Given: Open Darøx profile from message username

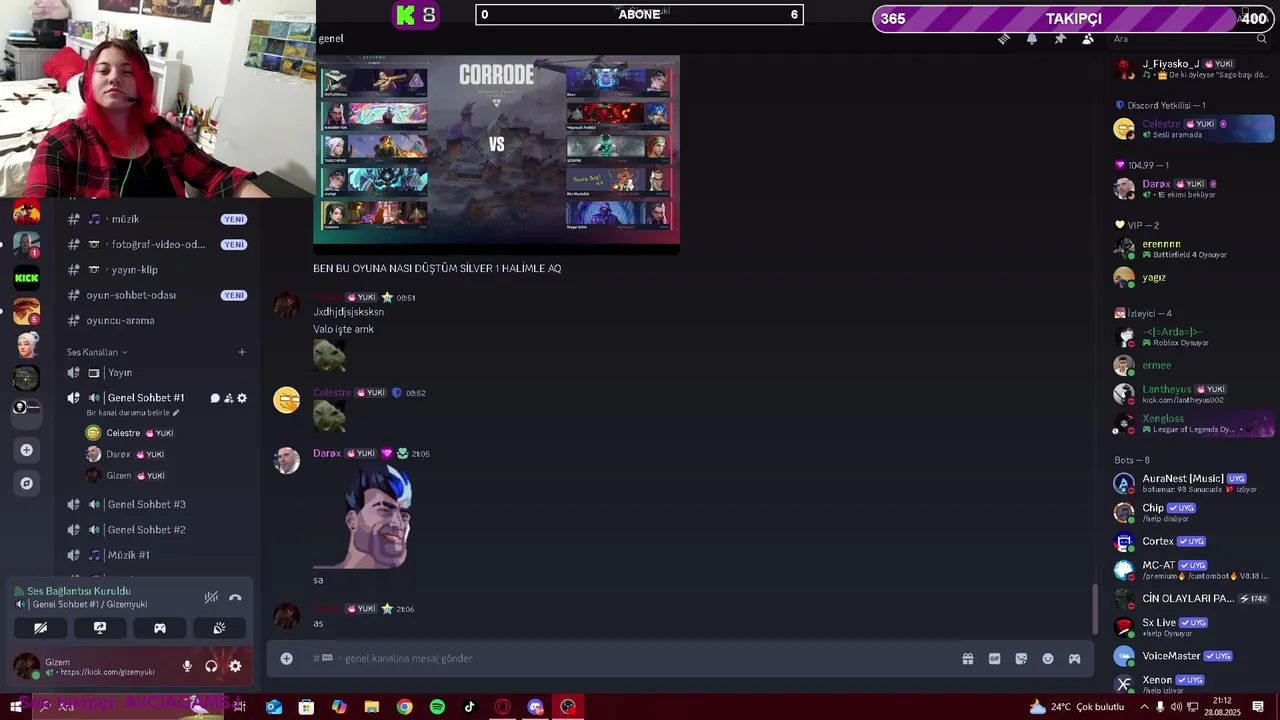Looking at the screenshot, I should [327, 453].
